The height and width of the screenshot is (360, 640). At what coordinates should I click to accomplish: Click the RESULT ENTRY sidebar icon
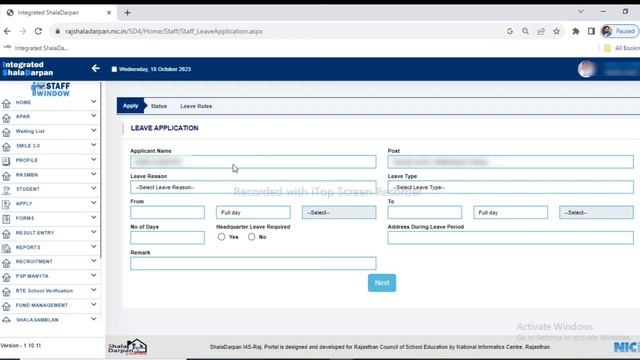pos(6,234)
